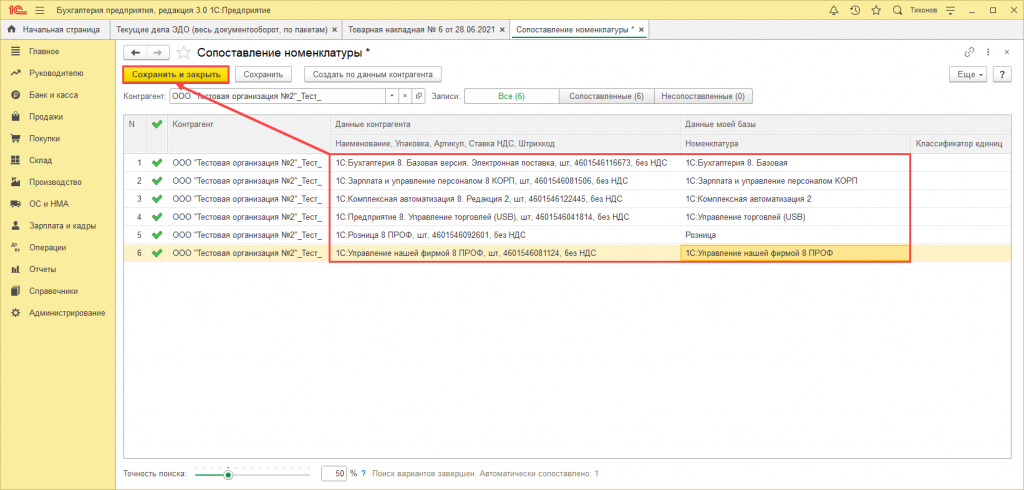Click the search accuracy percent field
This screenshot has width=1024, height=490.
point(334,473)
